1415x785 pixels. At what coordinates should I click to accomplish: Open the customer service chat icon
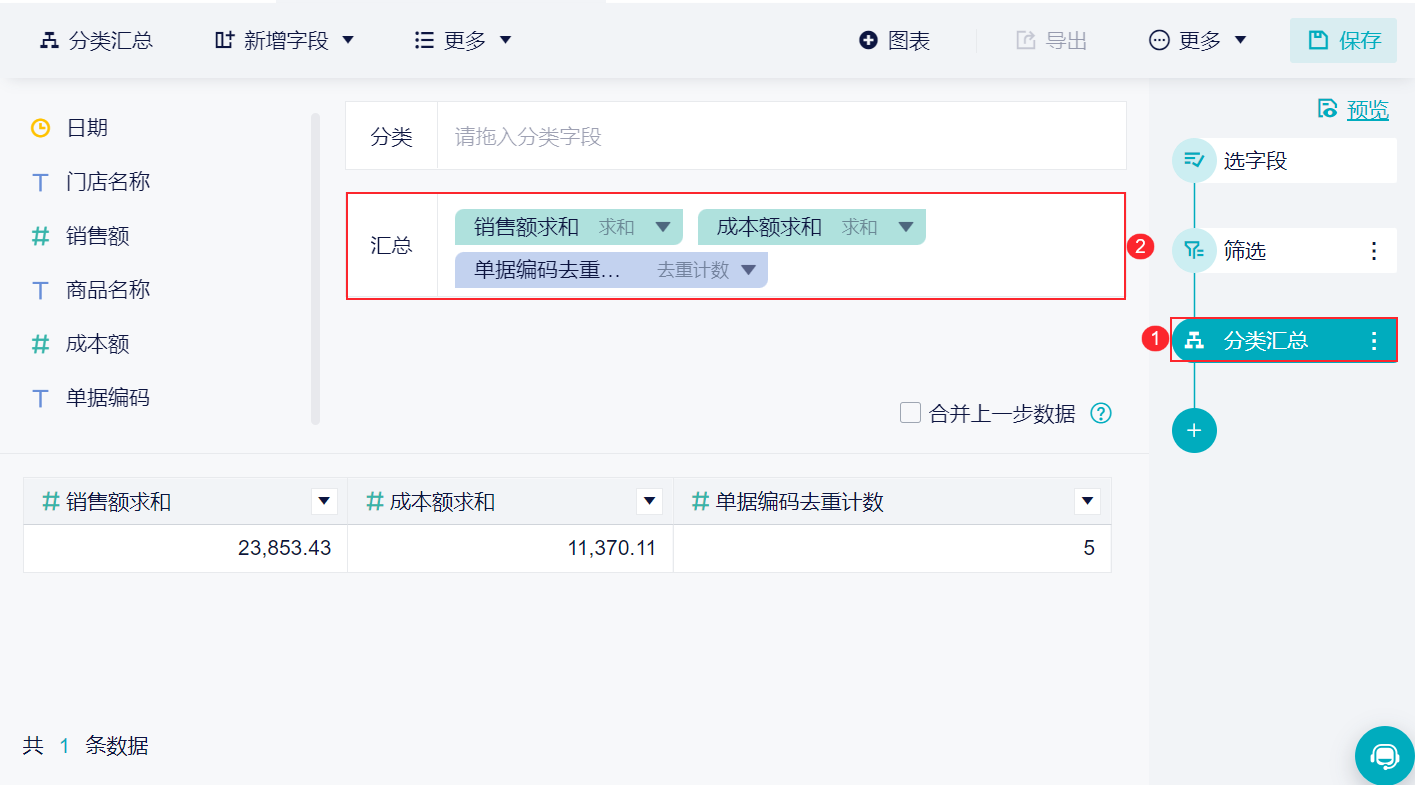point(1385,755)
